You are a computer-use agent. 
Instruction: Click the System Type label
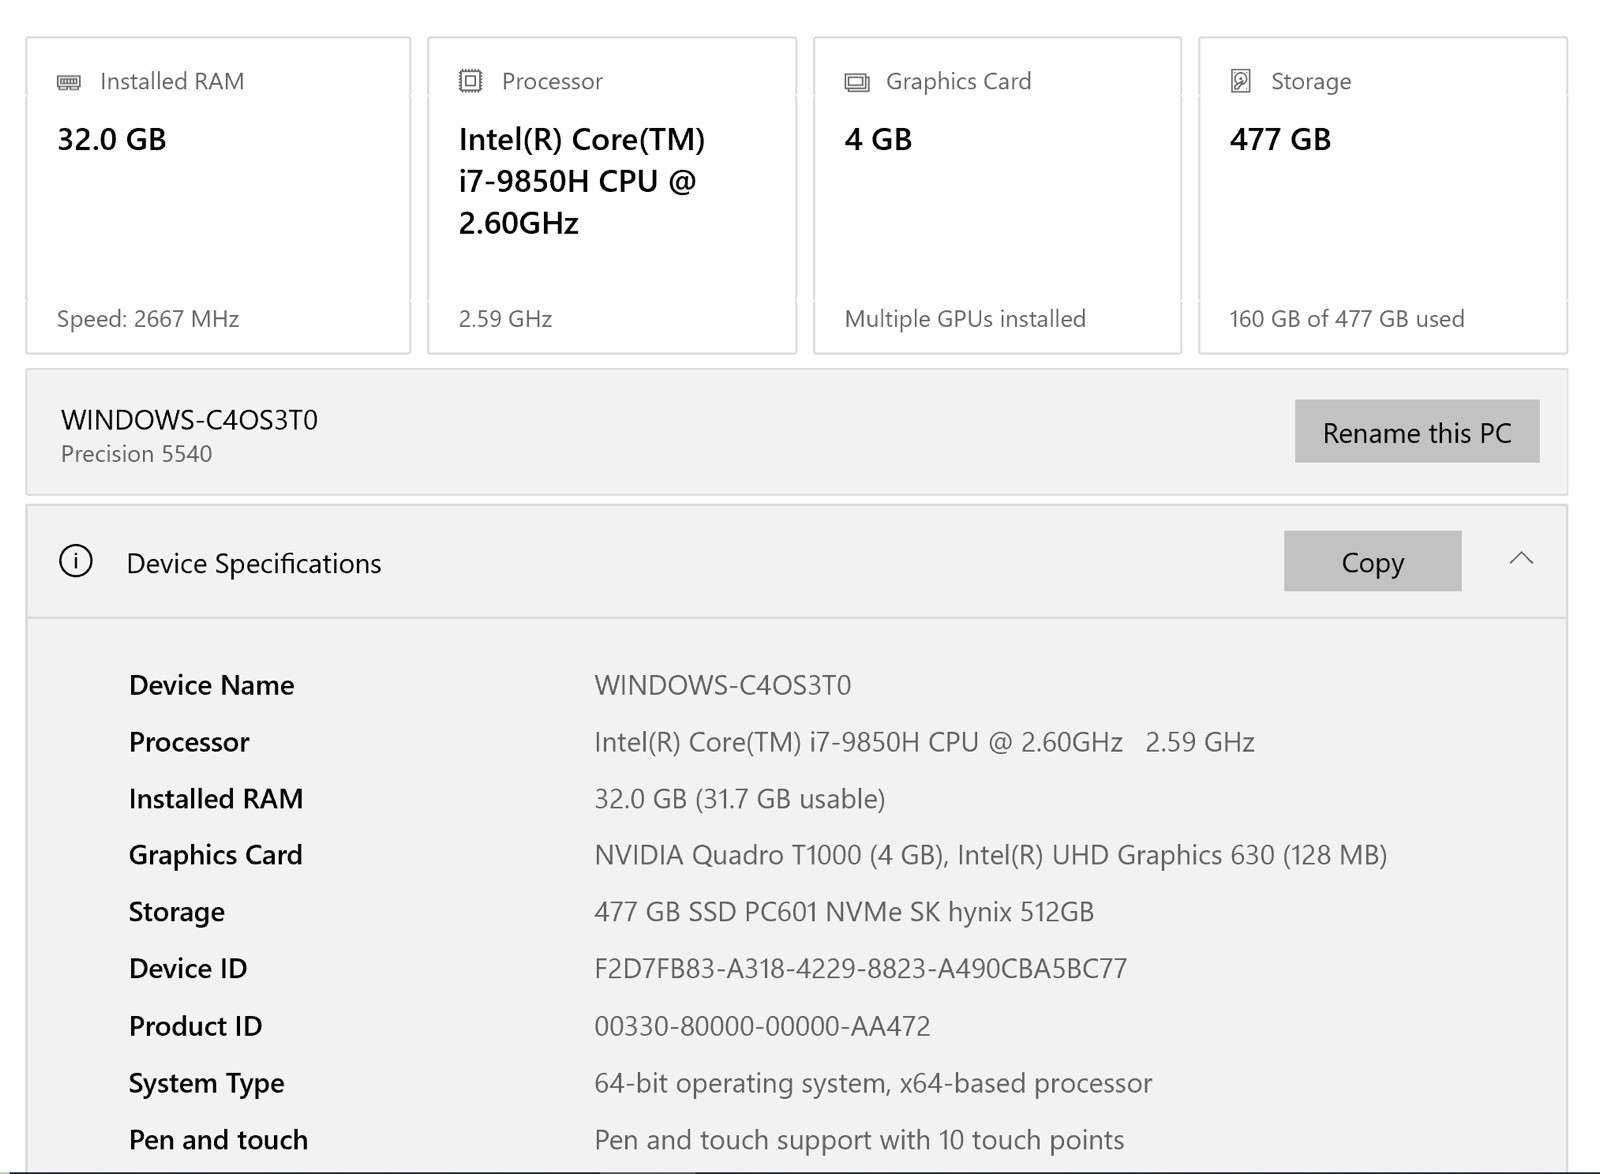[x=207, y=1083]
